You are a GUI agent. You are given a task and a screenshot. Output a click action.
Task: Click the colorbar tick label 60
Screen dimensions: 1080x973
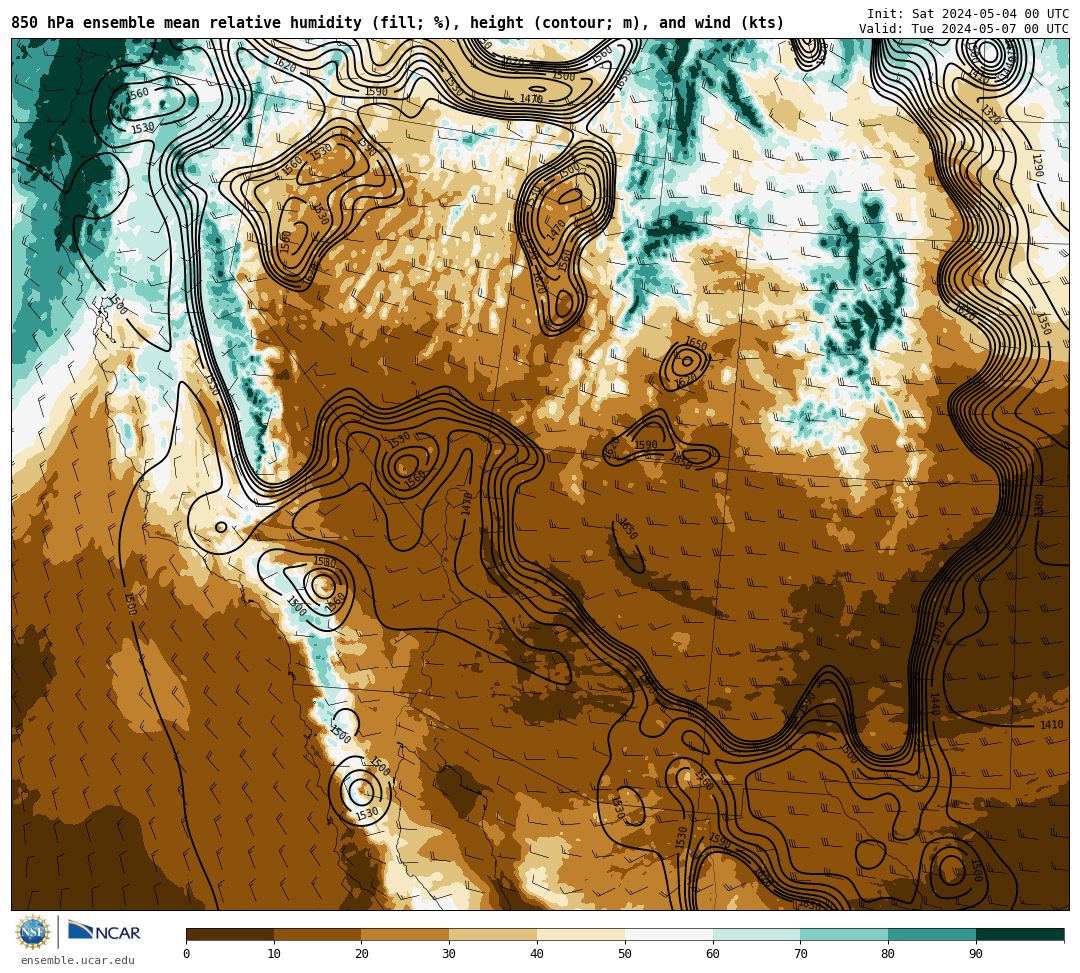tap(713, 954)
